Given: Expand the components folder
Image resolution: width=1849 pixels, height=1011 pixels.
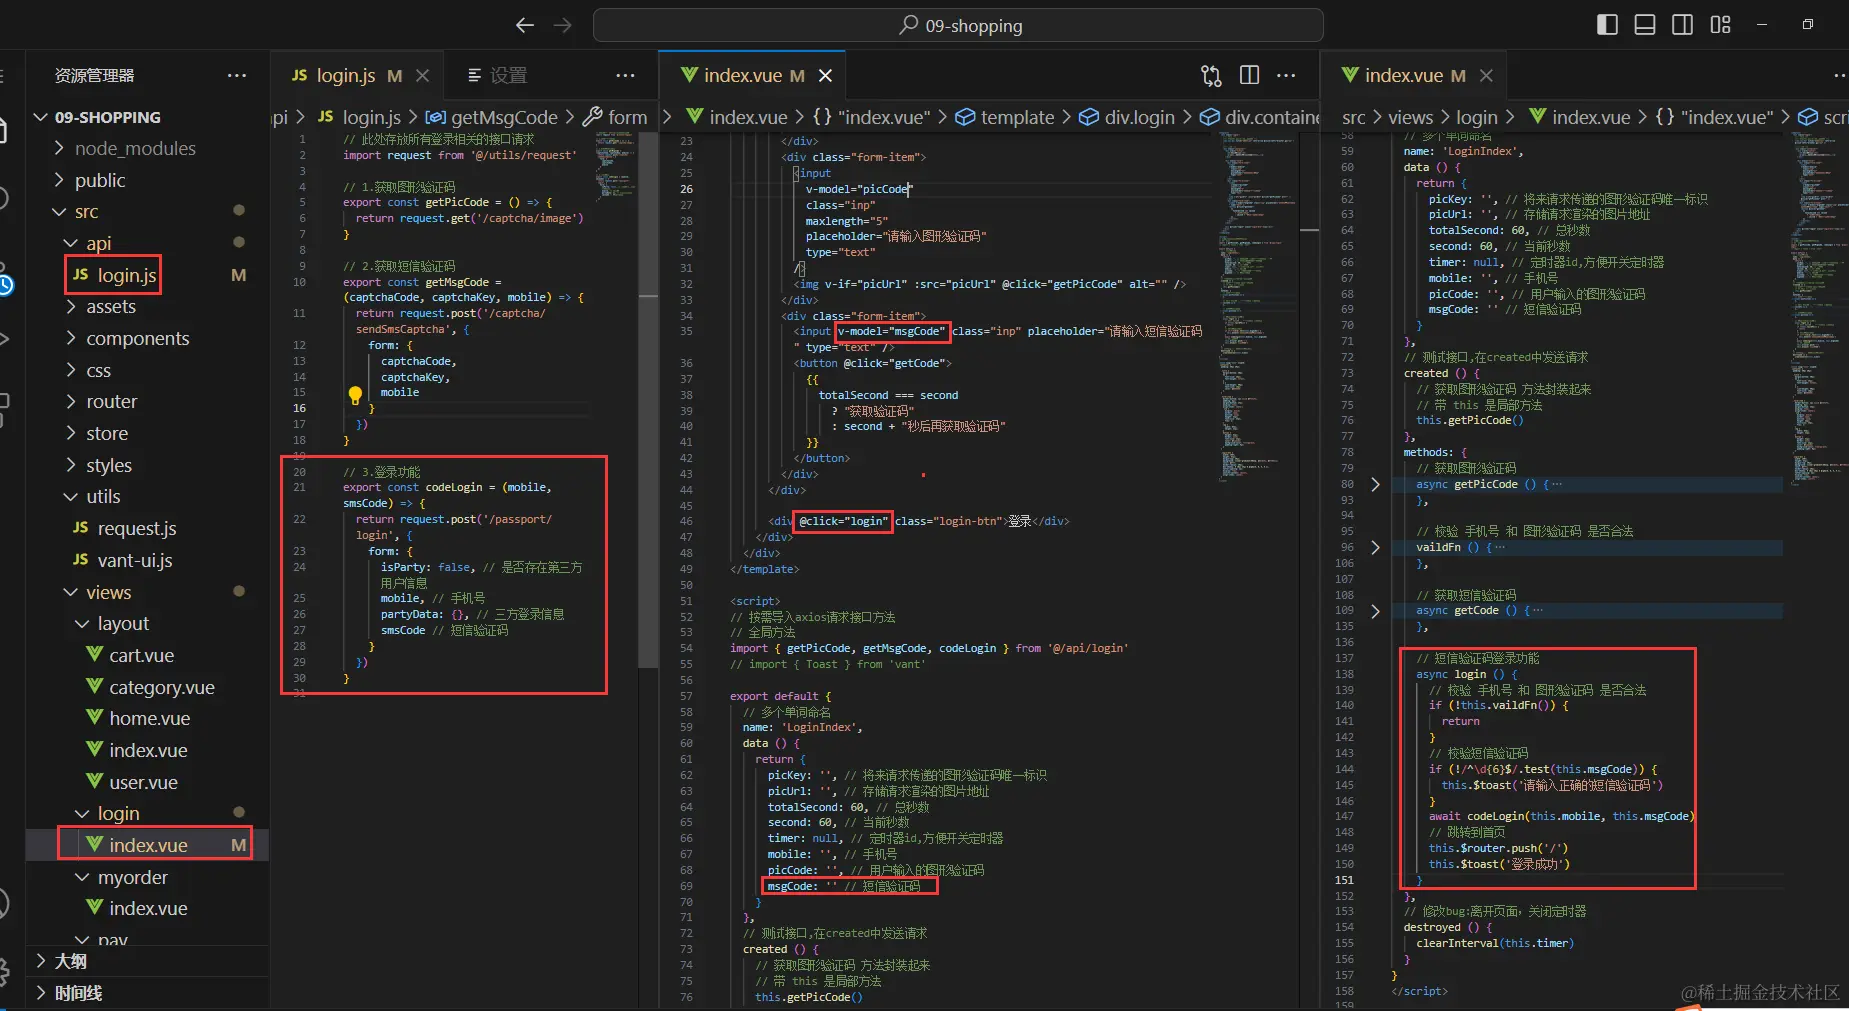Looking at the screenshot, I should coord(137,339).
